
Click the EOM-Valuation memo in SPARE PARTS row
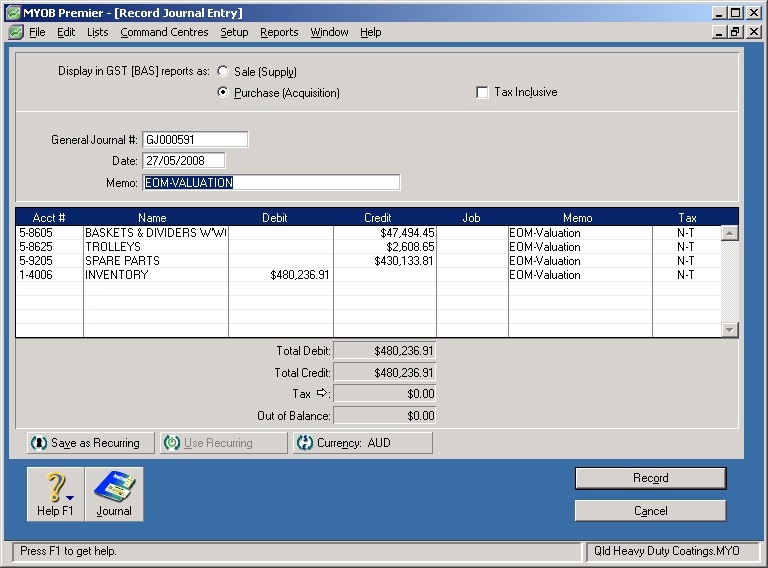580,260
